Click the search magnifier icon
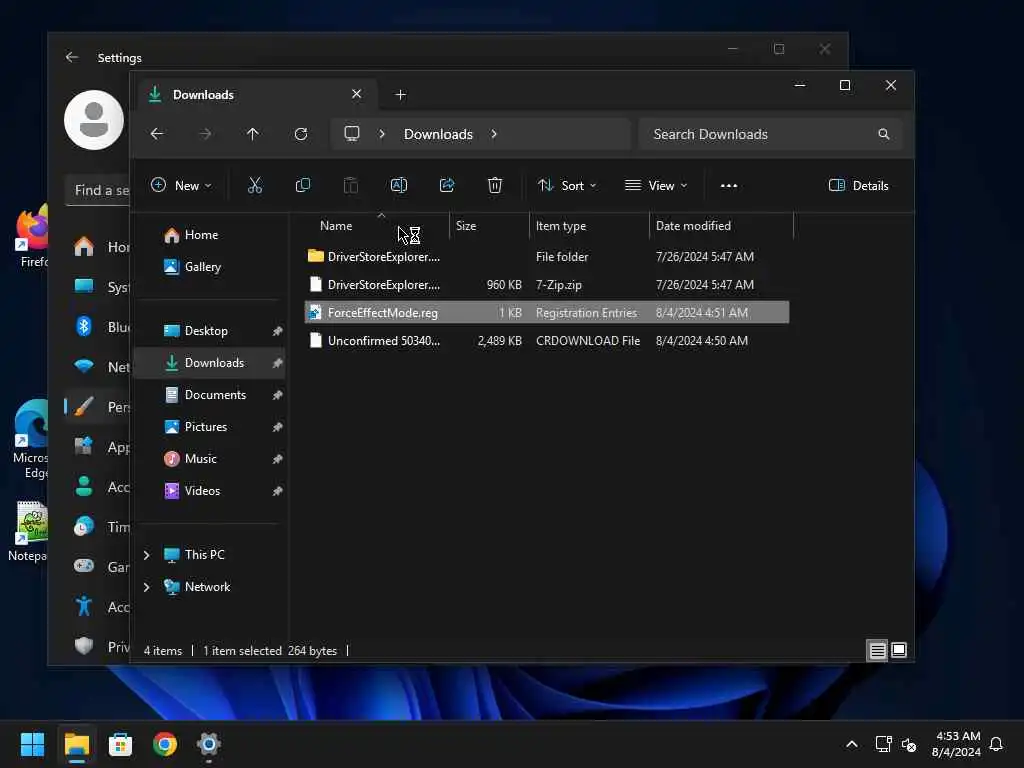Image resolution: width=1024 pixels, height=768 pixels. (883, 134)
